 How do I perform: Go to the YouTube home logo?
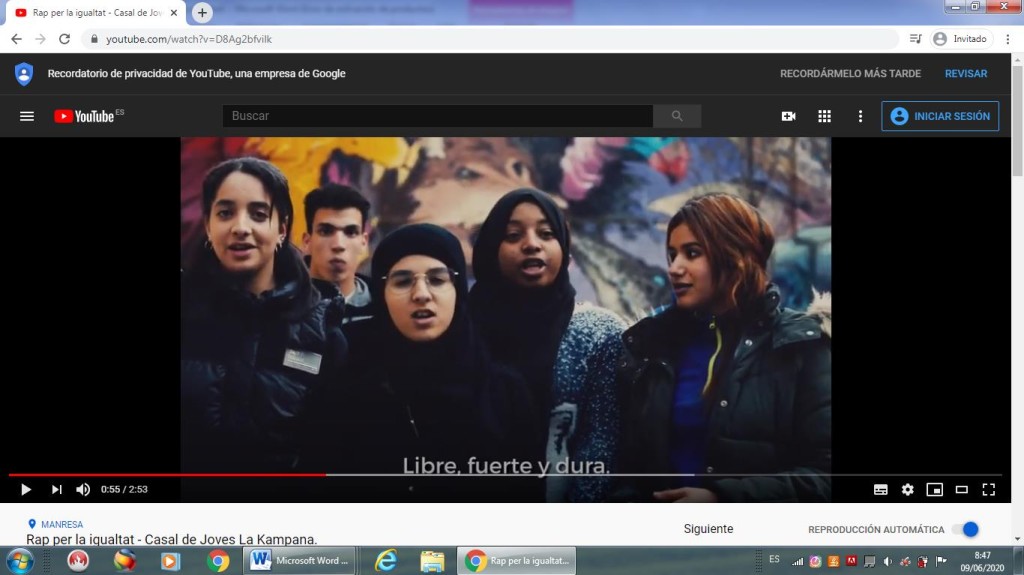coord(88,116)
